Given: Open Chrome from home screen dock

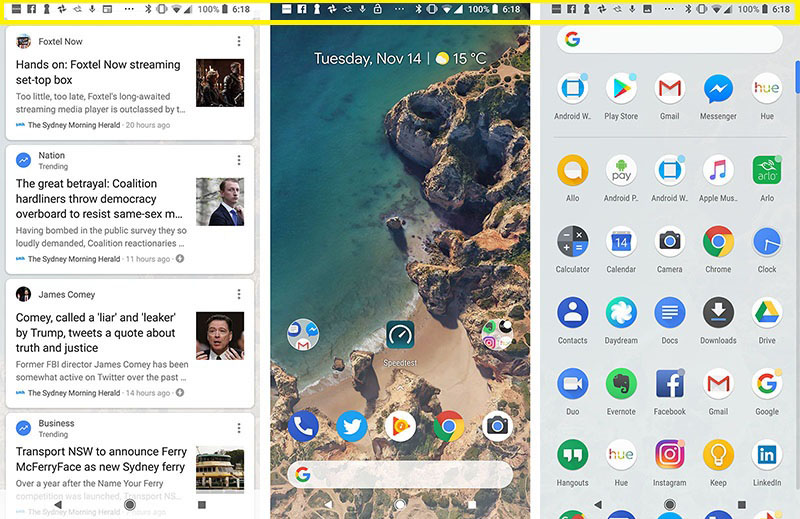Looking at the screenshot, I should click(x=448, y=426).
